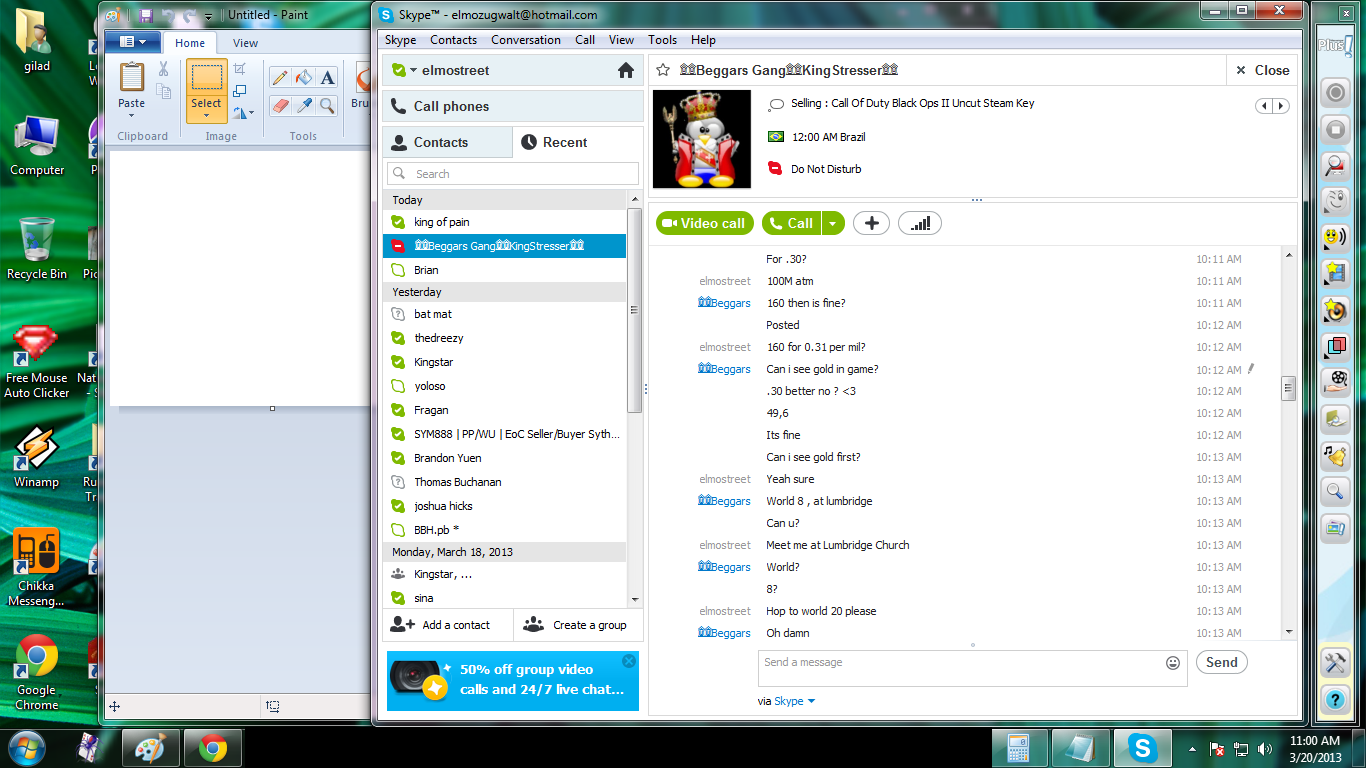
Task: Open the Thomas Buchanan conversation
Action: tap(504, 482)
